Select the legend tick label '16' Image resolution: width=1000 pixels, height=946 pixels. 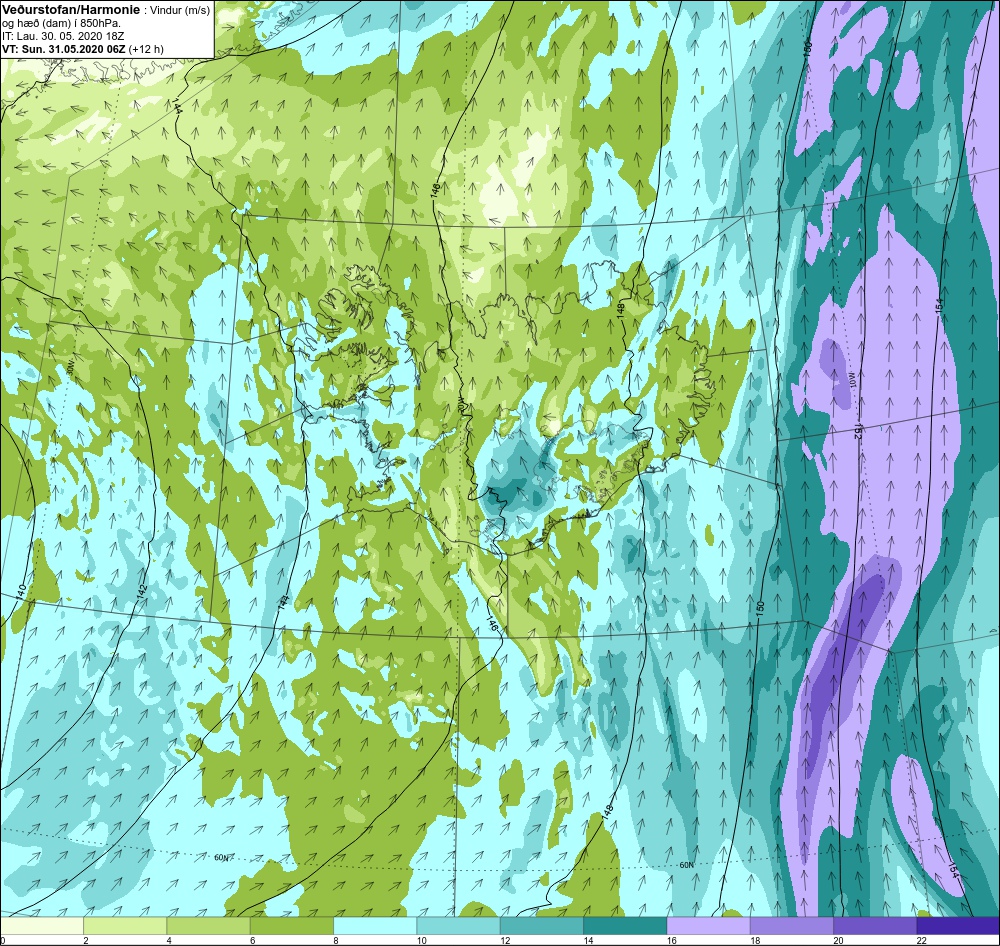672,940
